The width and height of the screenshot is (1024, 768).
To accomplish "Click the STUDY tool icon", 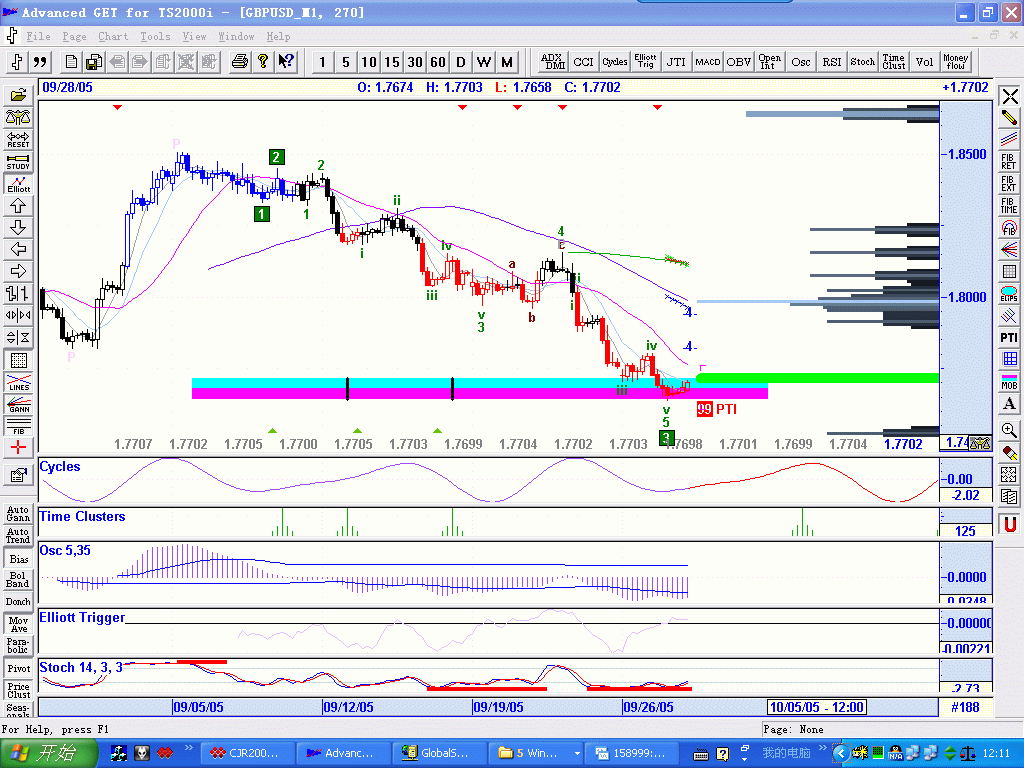I will [x=18, y=162].
